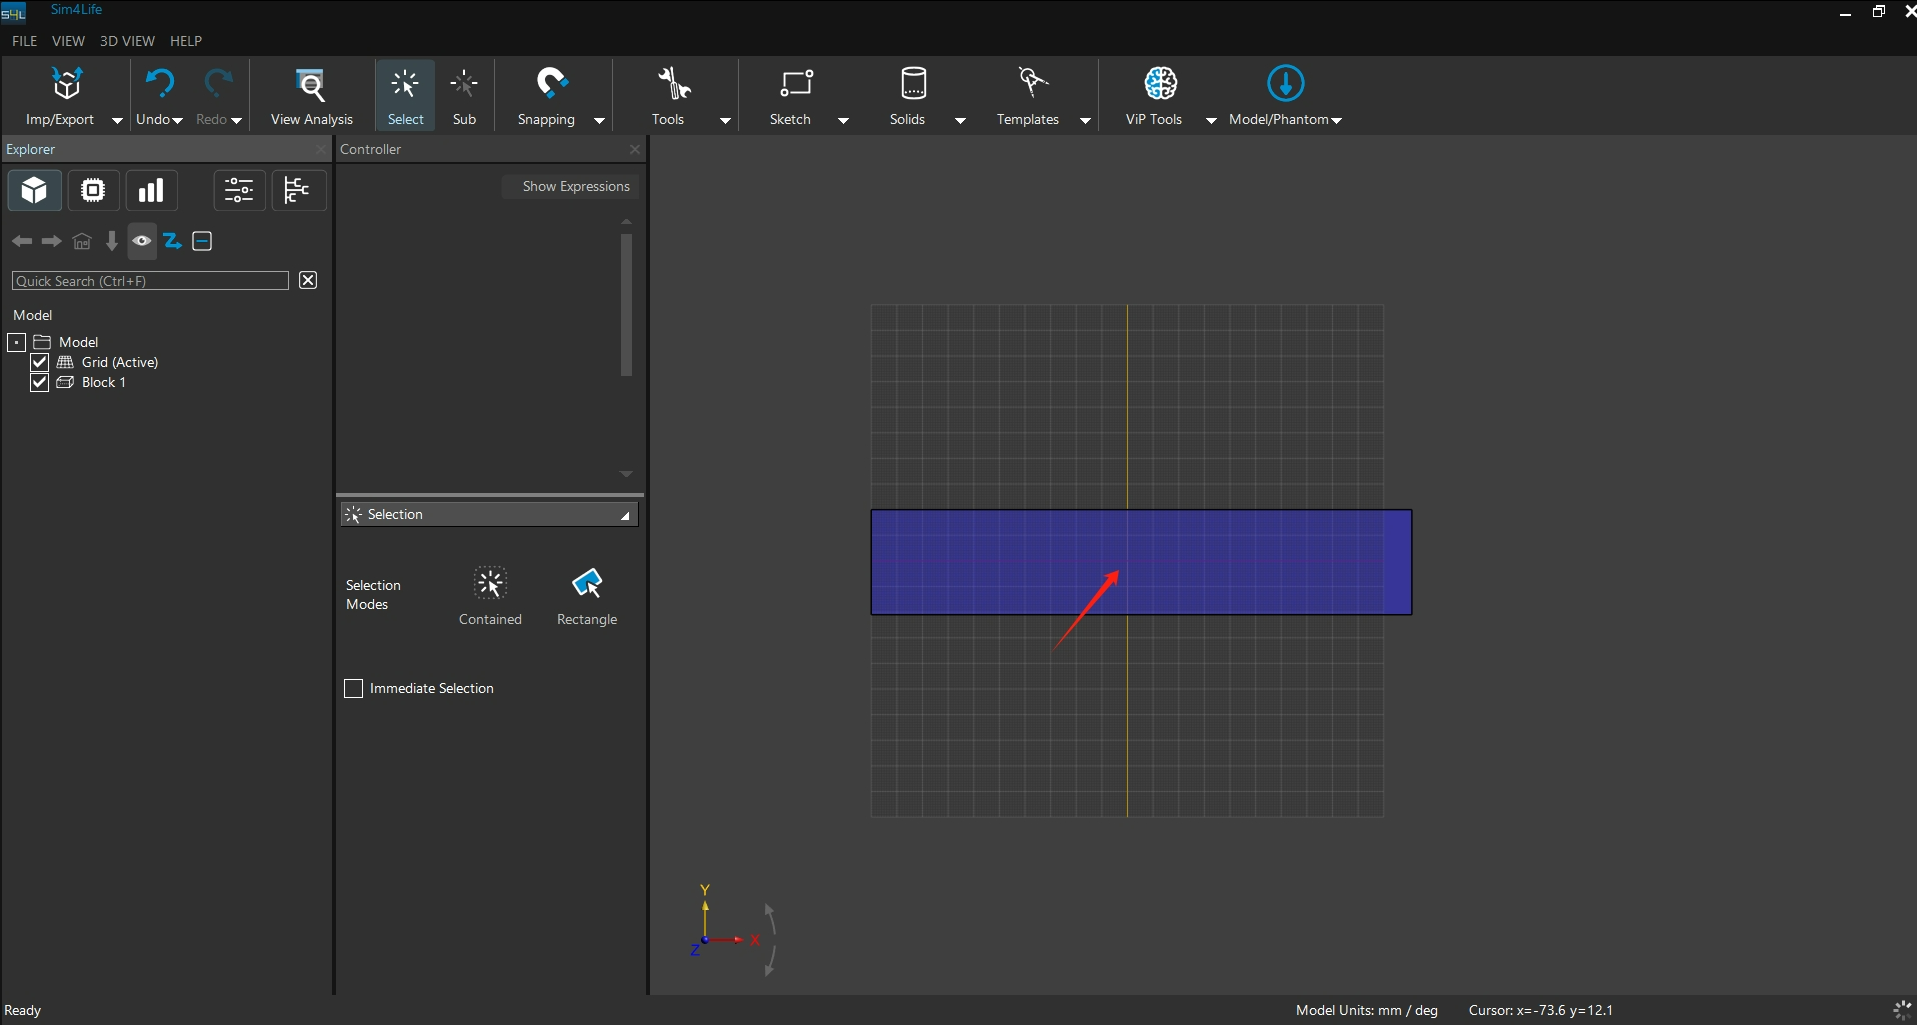Viewport: 1917px width, 1025px height.
Task: Click the Show Expressions button
Action: [x=575, y=186]
